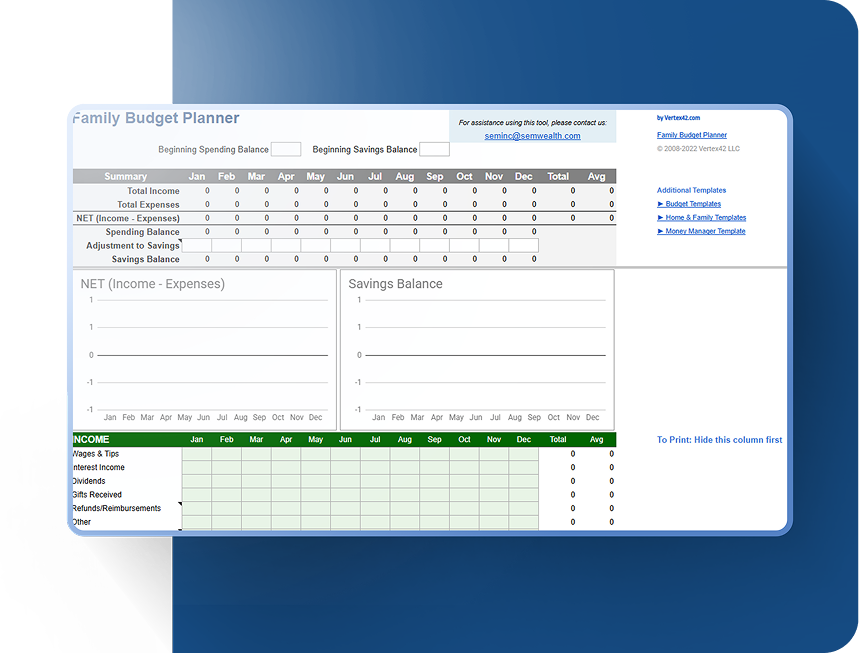859x653 pixels.
Task: Open the seminc@semwealth.com email link
Action: click(x=532, y=136)
